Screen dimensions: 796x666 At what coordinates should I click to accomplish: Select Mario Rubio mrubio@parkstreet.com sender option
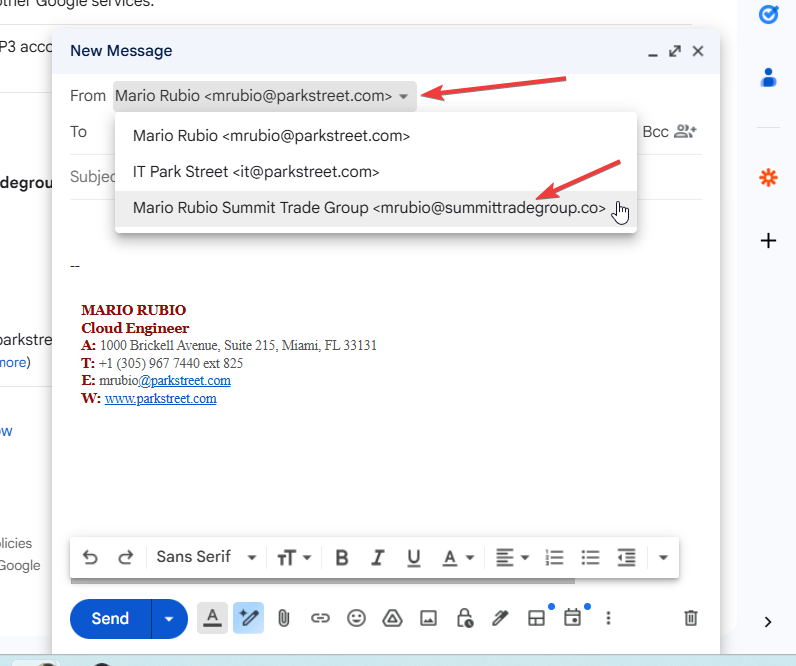[376, 136]
